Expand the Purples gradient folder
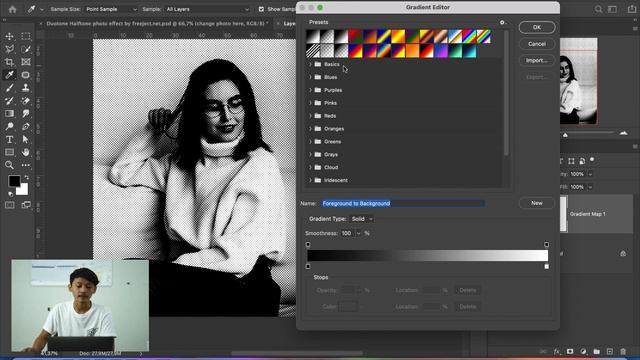Screen dimensions: 640x360 click(310, 90)
